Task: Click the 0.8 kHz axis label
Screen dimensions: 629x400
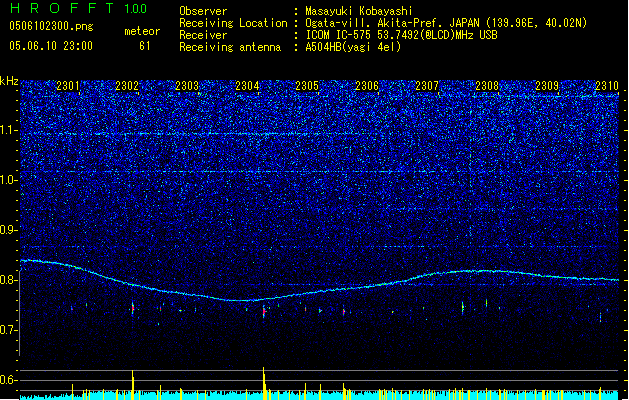Action: 8,280
